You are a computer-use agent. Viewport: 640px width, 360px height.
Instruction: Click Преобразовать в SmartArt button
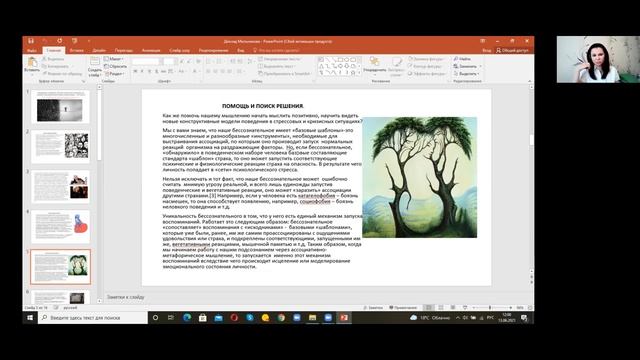pyautogui.click(x=284, y=73)
